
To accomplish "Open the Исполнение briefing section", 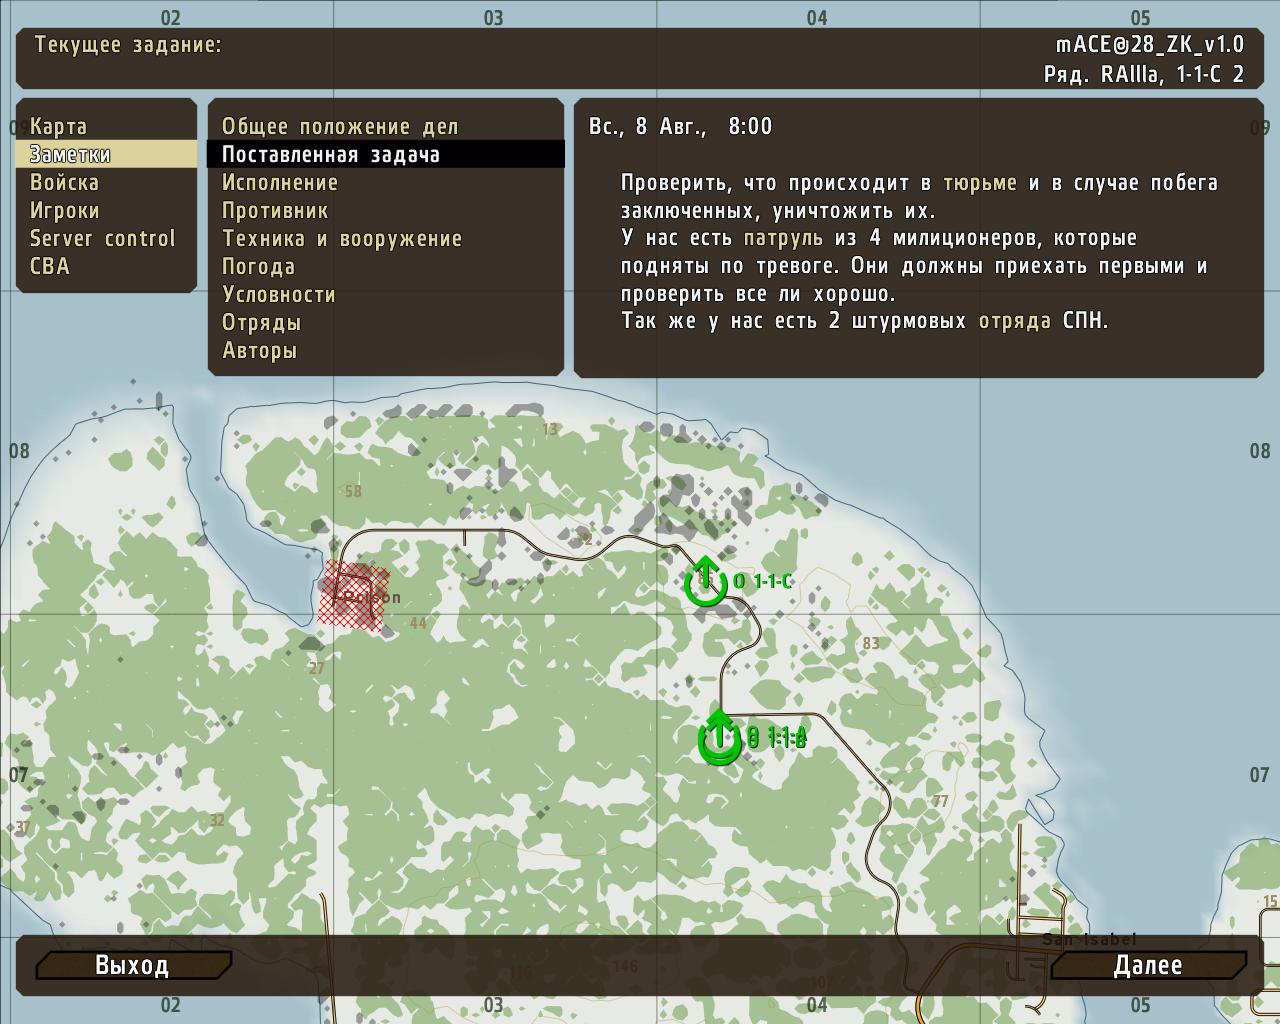I will coord(280,182).
